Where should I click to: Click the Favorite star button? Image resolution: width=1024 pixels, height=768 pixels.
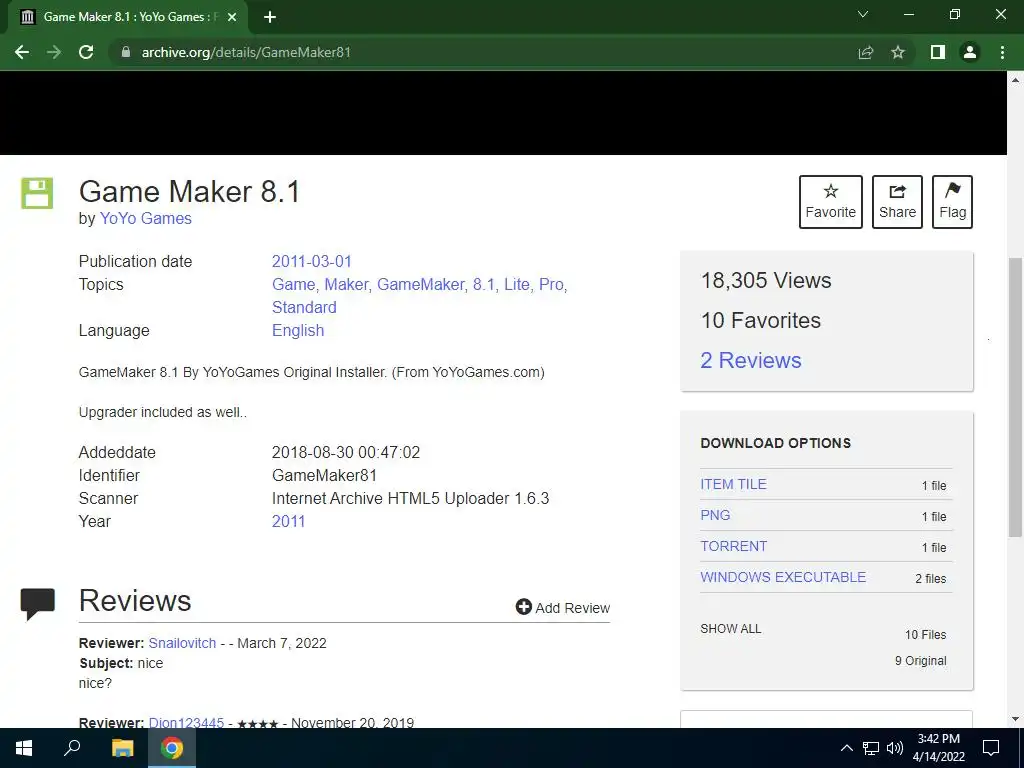tap(831, 202)
